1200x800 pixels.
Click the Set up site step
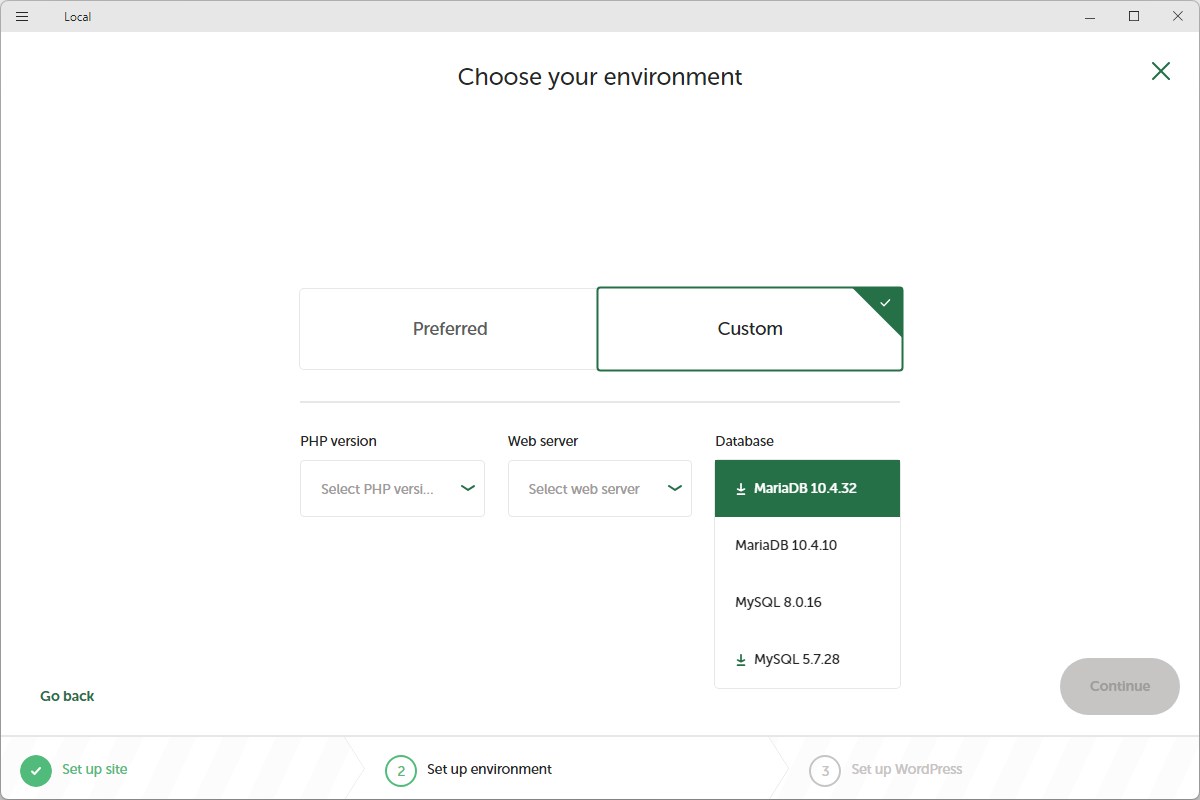coord(94,769)
